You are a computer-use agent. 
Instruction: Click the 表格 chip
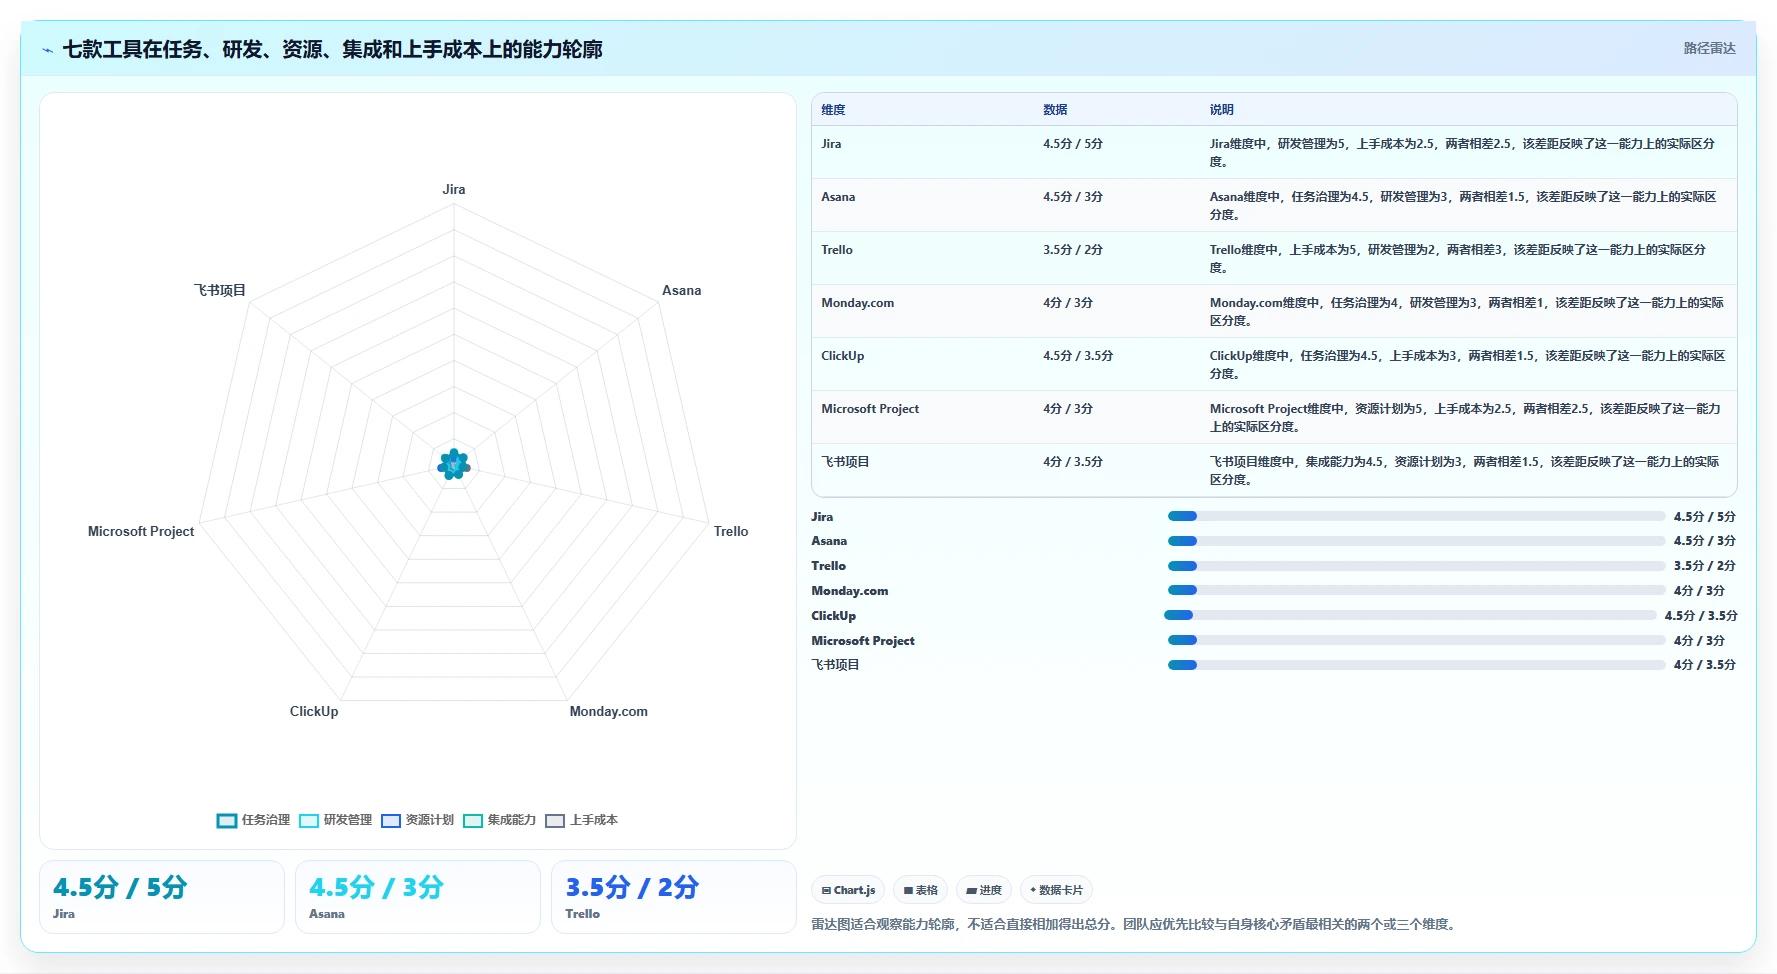(920, 890)
